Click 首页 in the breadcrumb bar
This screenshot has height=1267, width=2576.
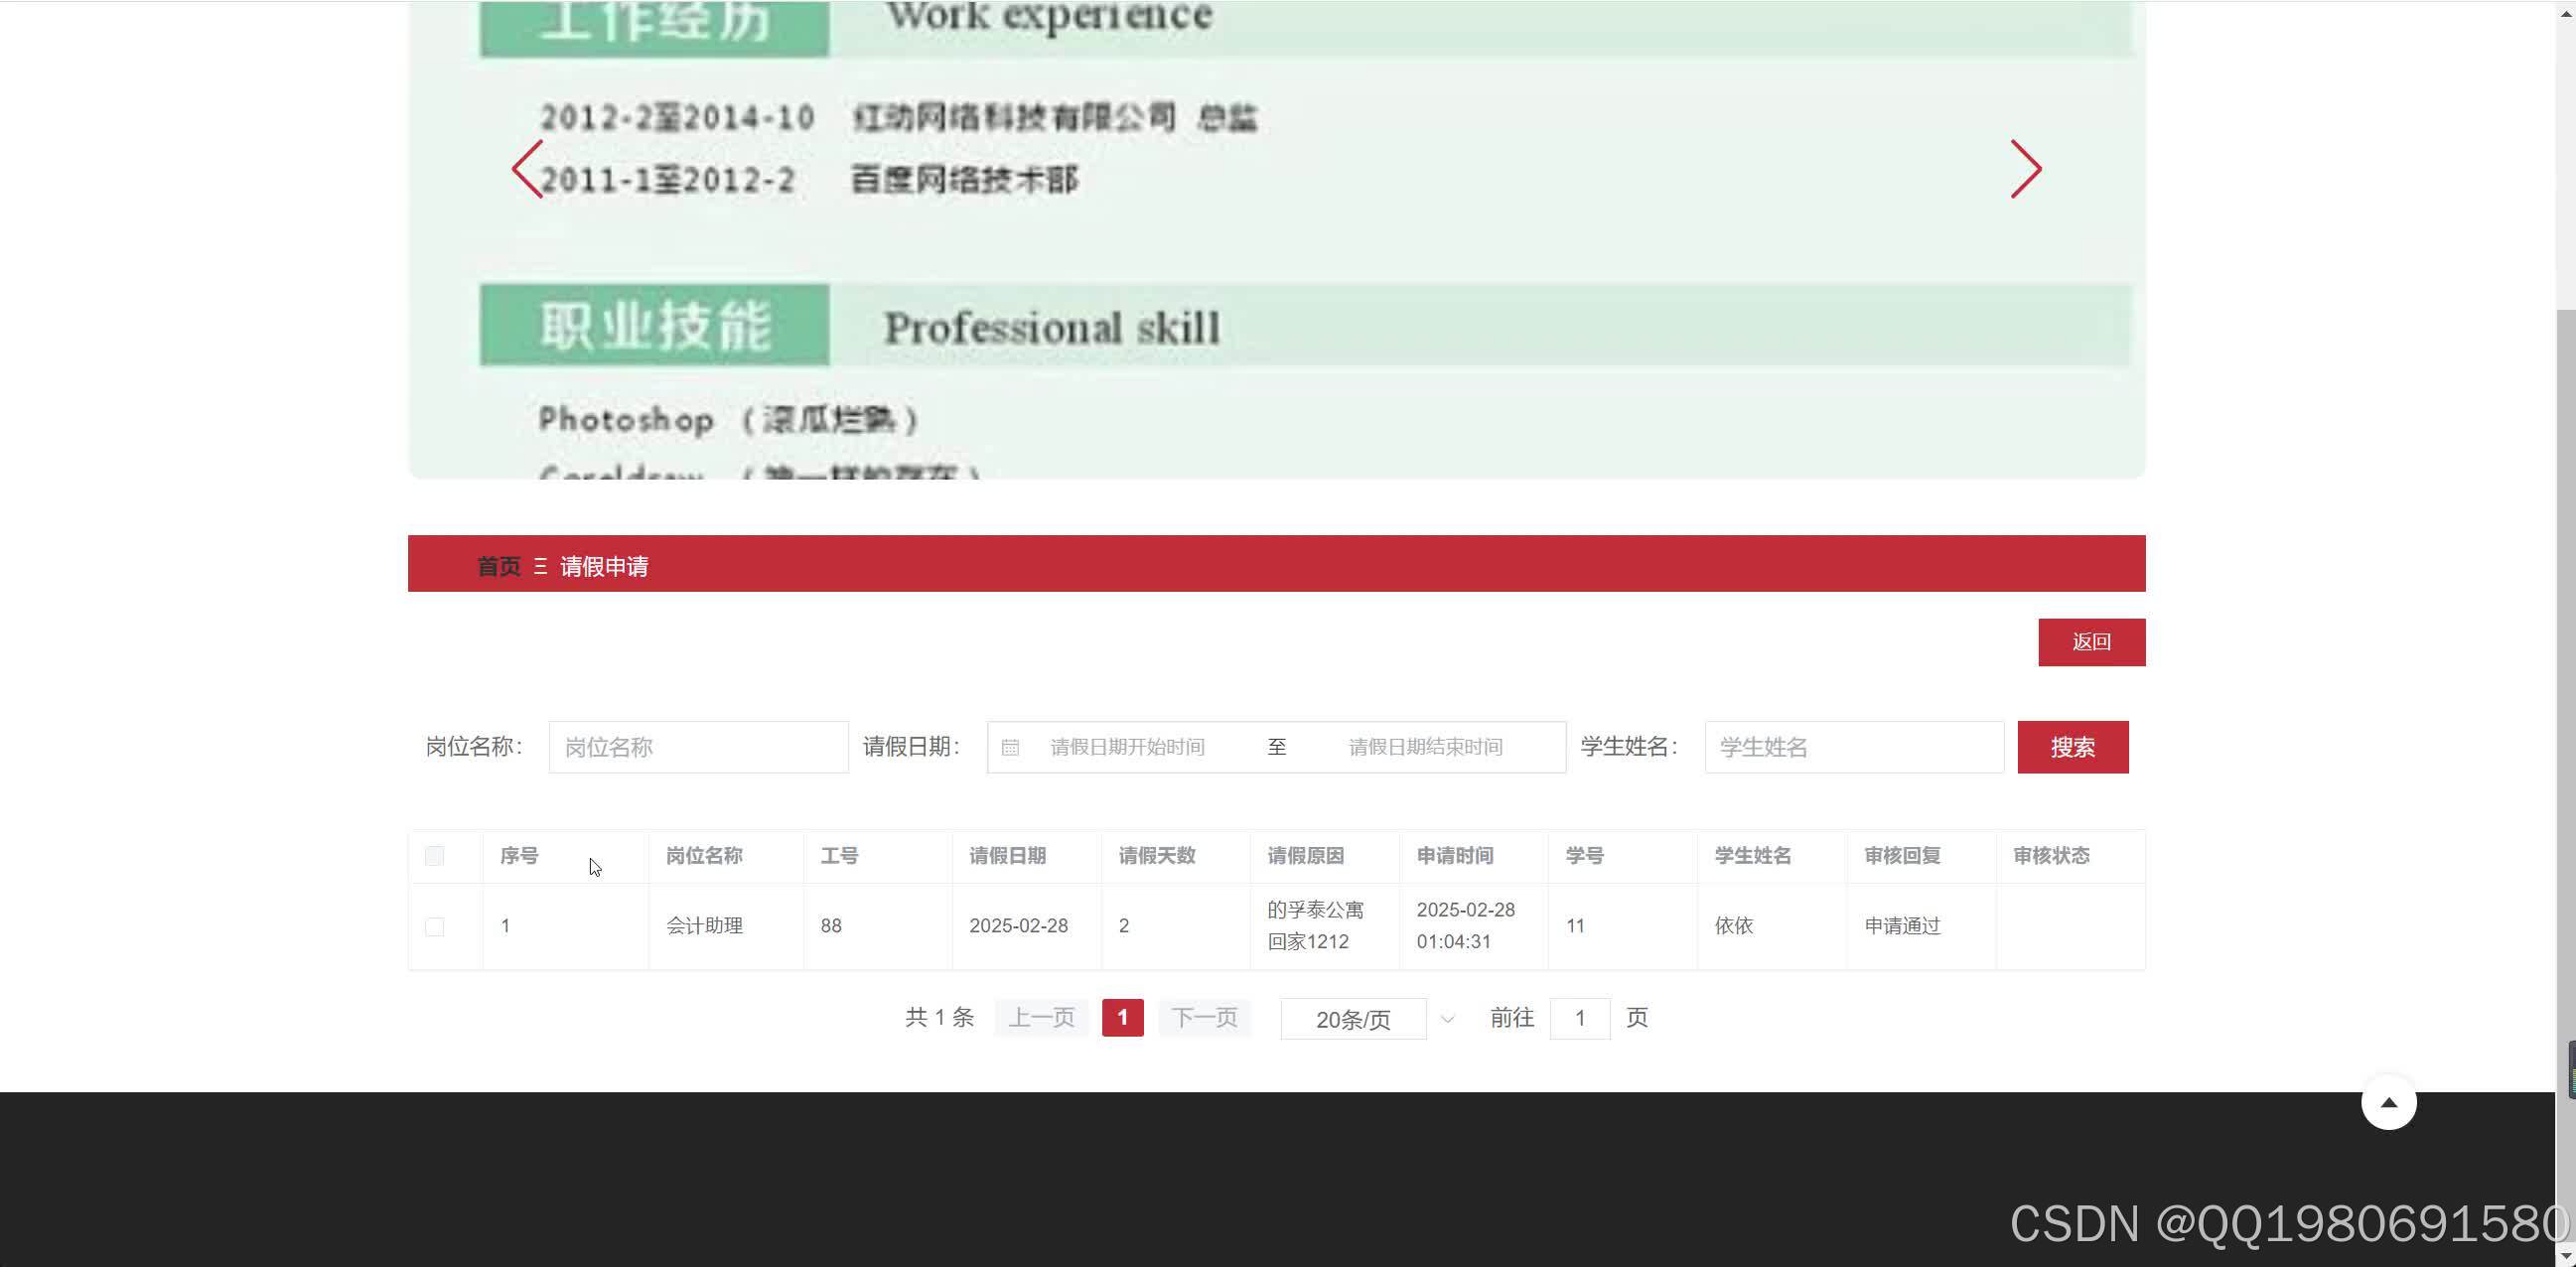498,566
